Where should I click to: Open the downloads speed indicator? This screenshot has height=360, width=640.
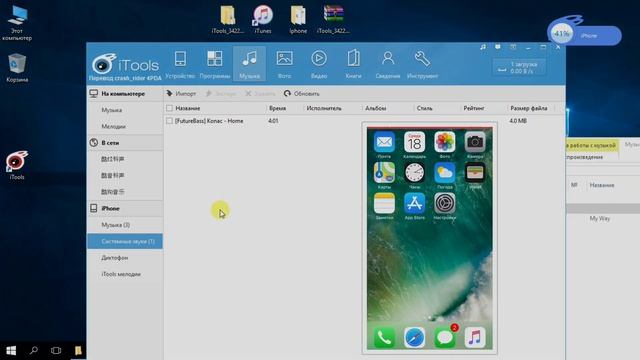click(x=519, y=68)
